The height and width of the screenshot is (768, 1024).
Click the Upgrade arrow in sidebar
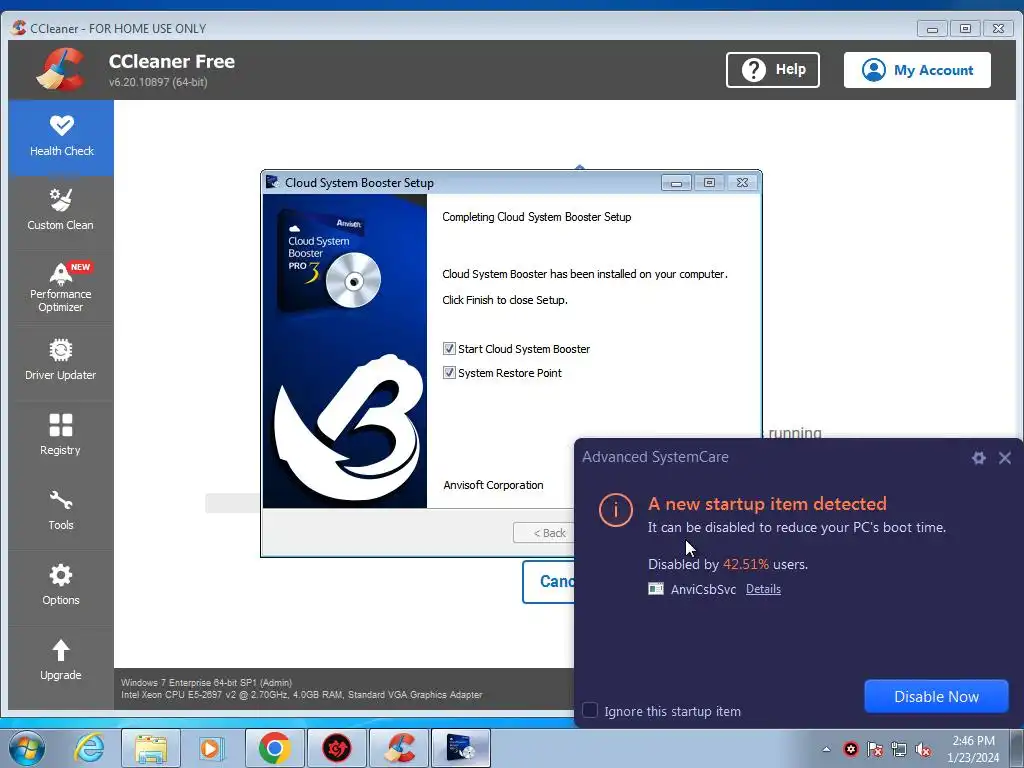pos(61,650)
